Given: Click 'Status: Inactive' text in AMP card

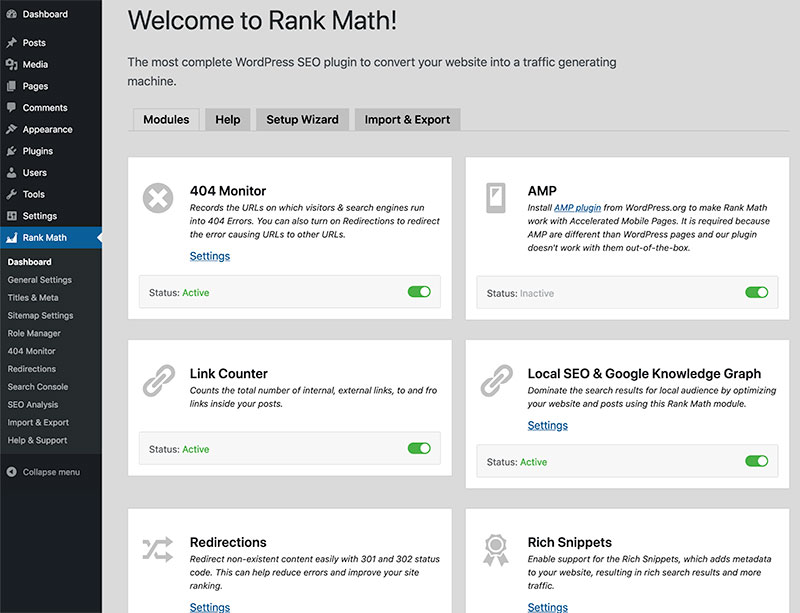Looking at the screenshot, I should pos(520,293).
